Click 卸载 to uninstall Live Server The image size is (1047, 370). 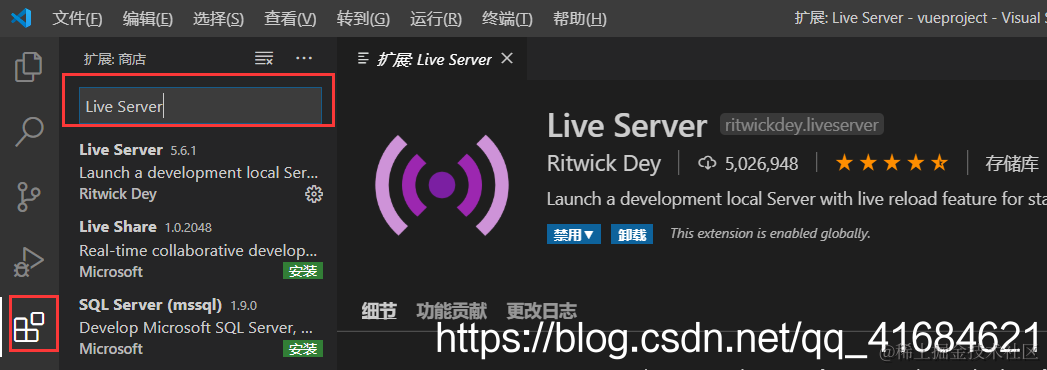(632, 234)
